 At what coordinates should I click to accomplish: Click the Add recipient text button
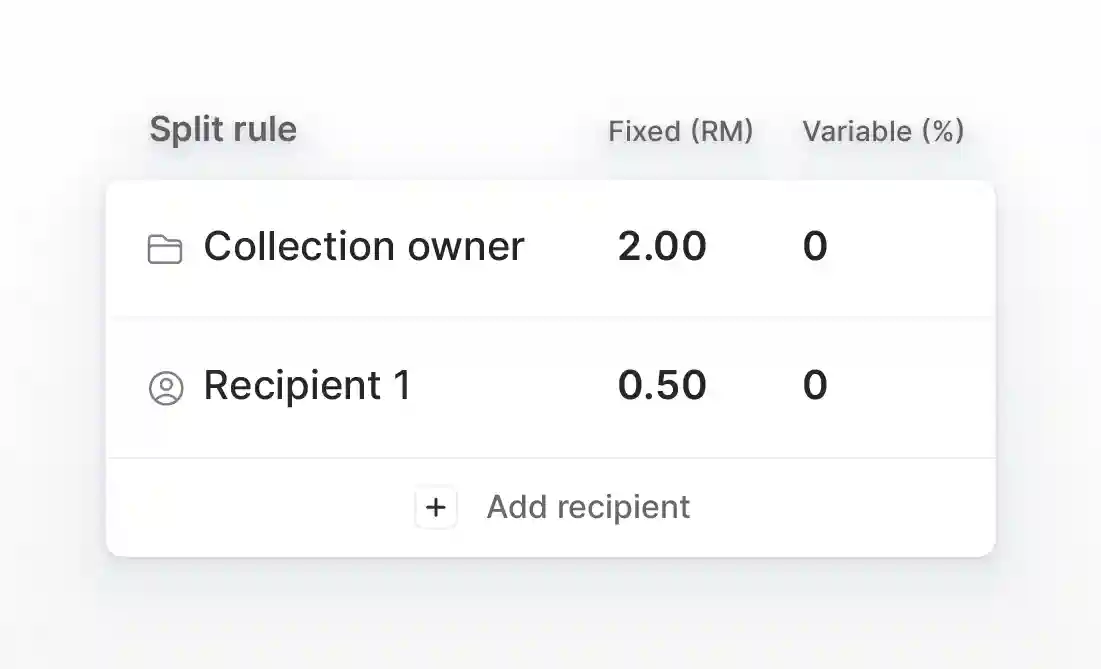coord(588,507)
